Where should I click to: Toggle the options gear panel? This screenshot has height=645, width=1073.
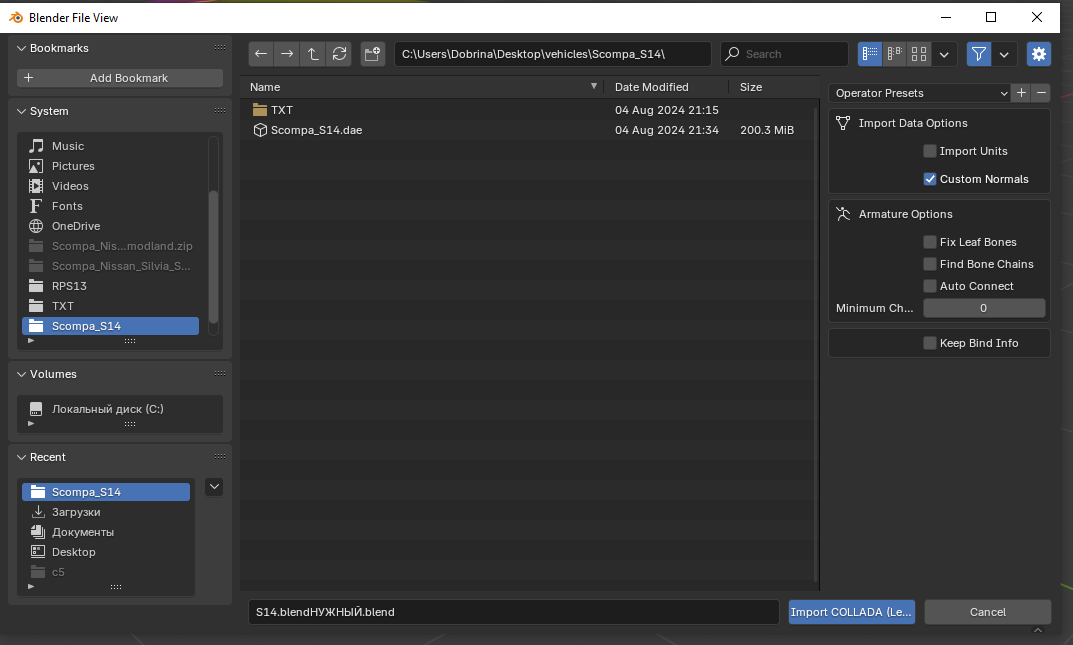coord(1039,54)
